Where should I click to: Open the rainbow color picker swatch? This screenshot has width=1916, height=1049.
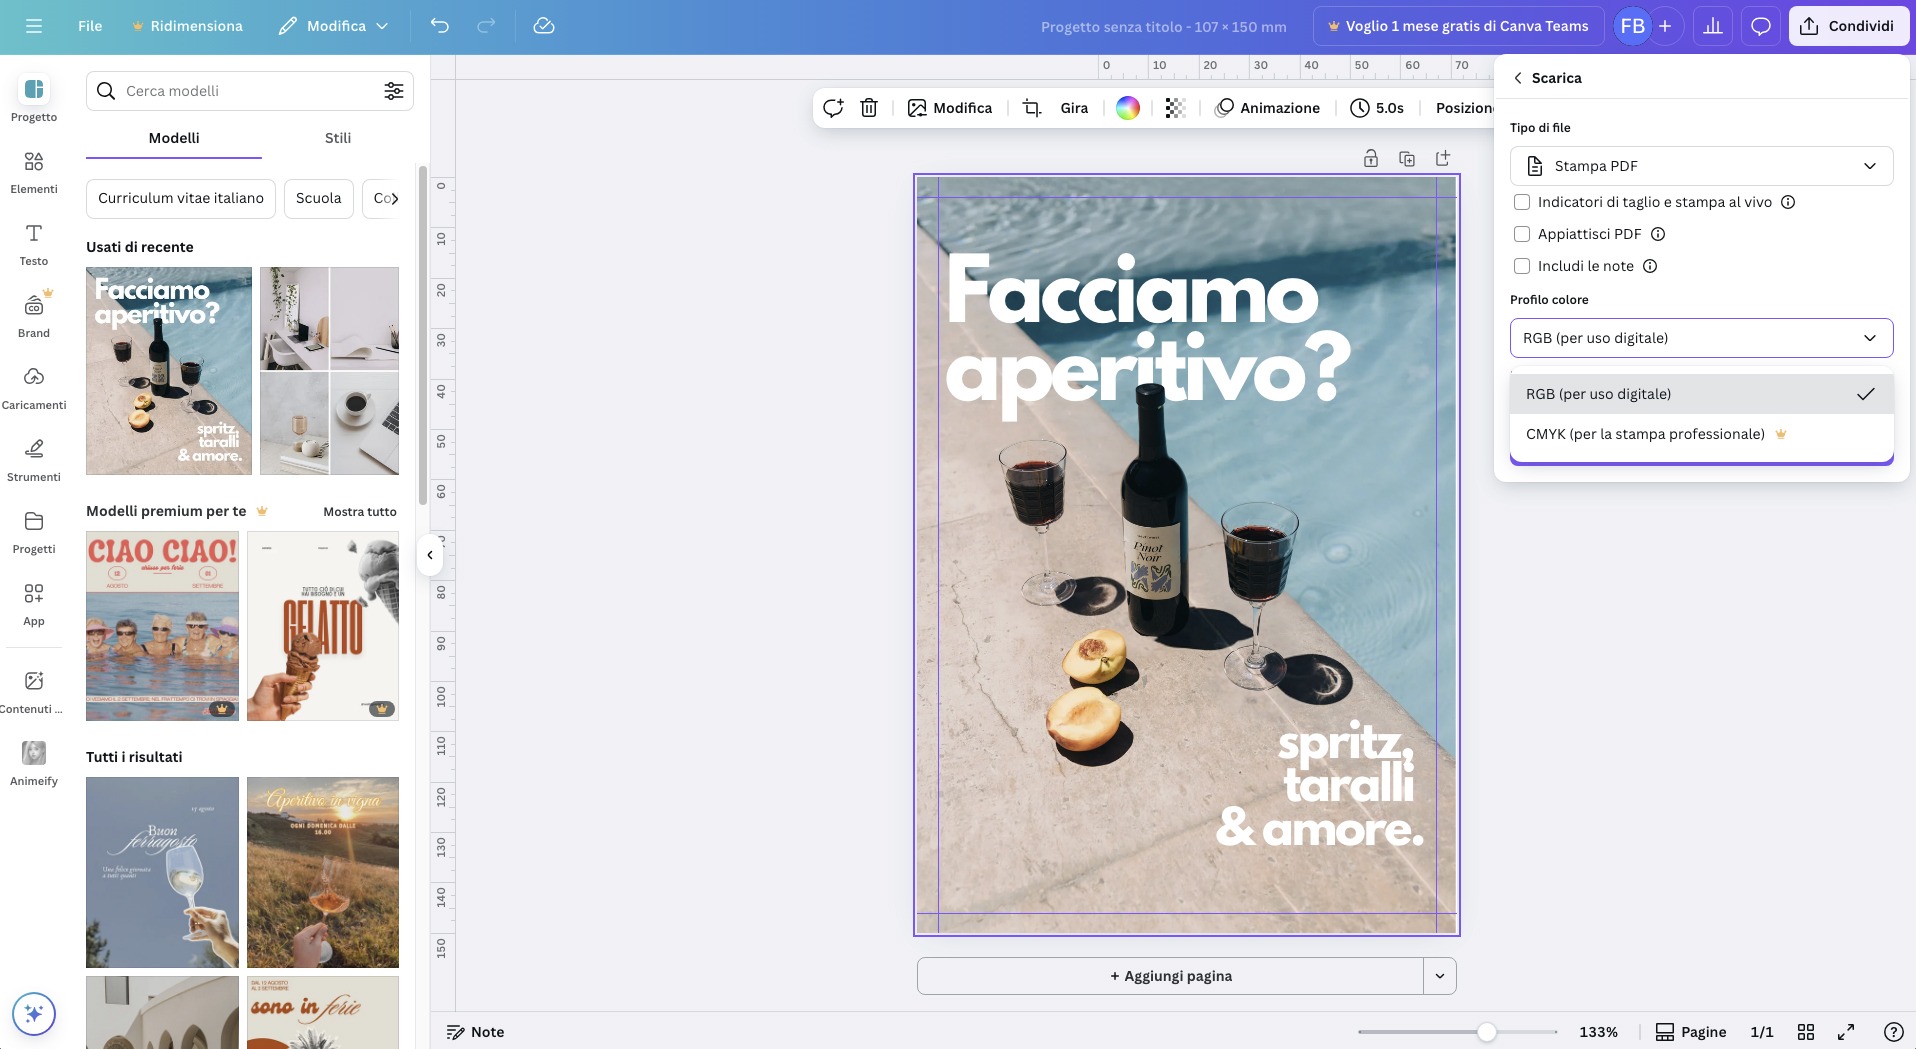(1128, 108)
